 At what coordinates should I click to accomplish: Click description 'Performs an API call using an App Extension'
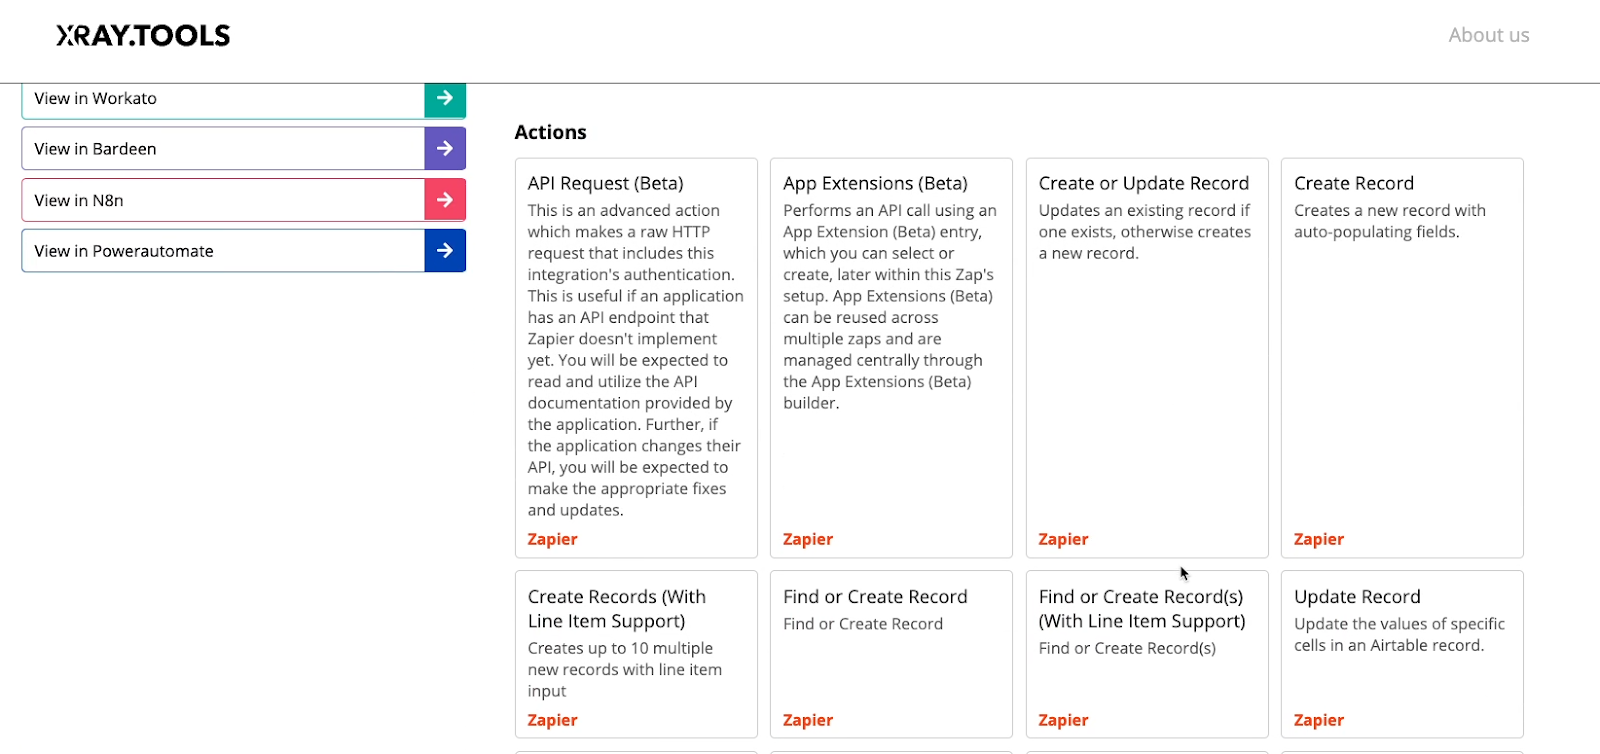(890, 307)
